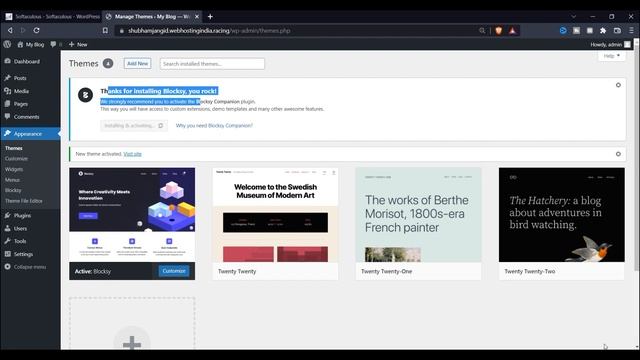The image size is (640, 360).
Task: Expand the Help dropdown tab
Action: pos(611,56)
